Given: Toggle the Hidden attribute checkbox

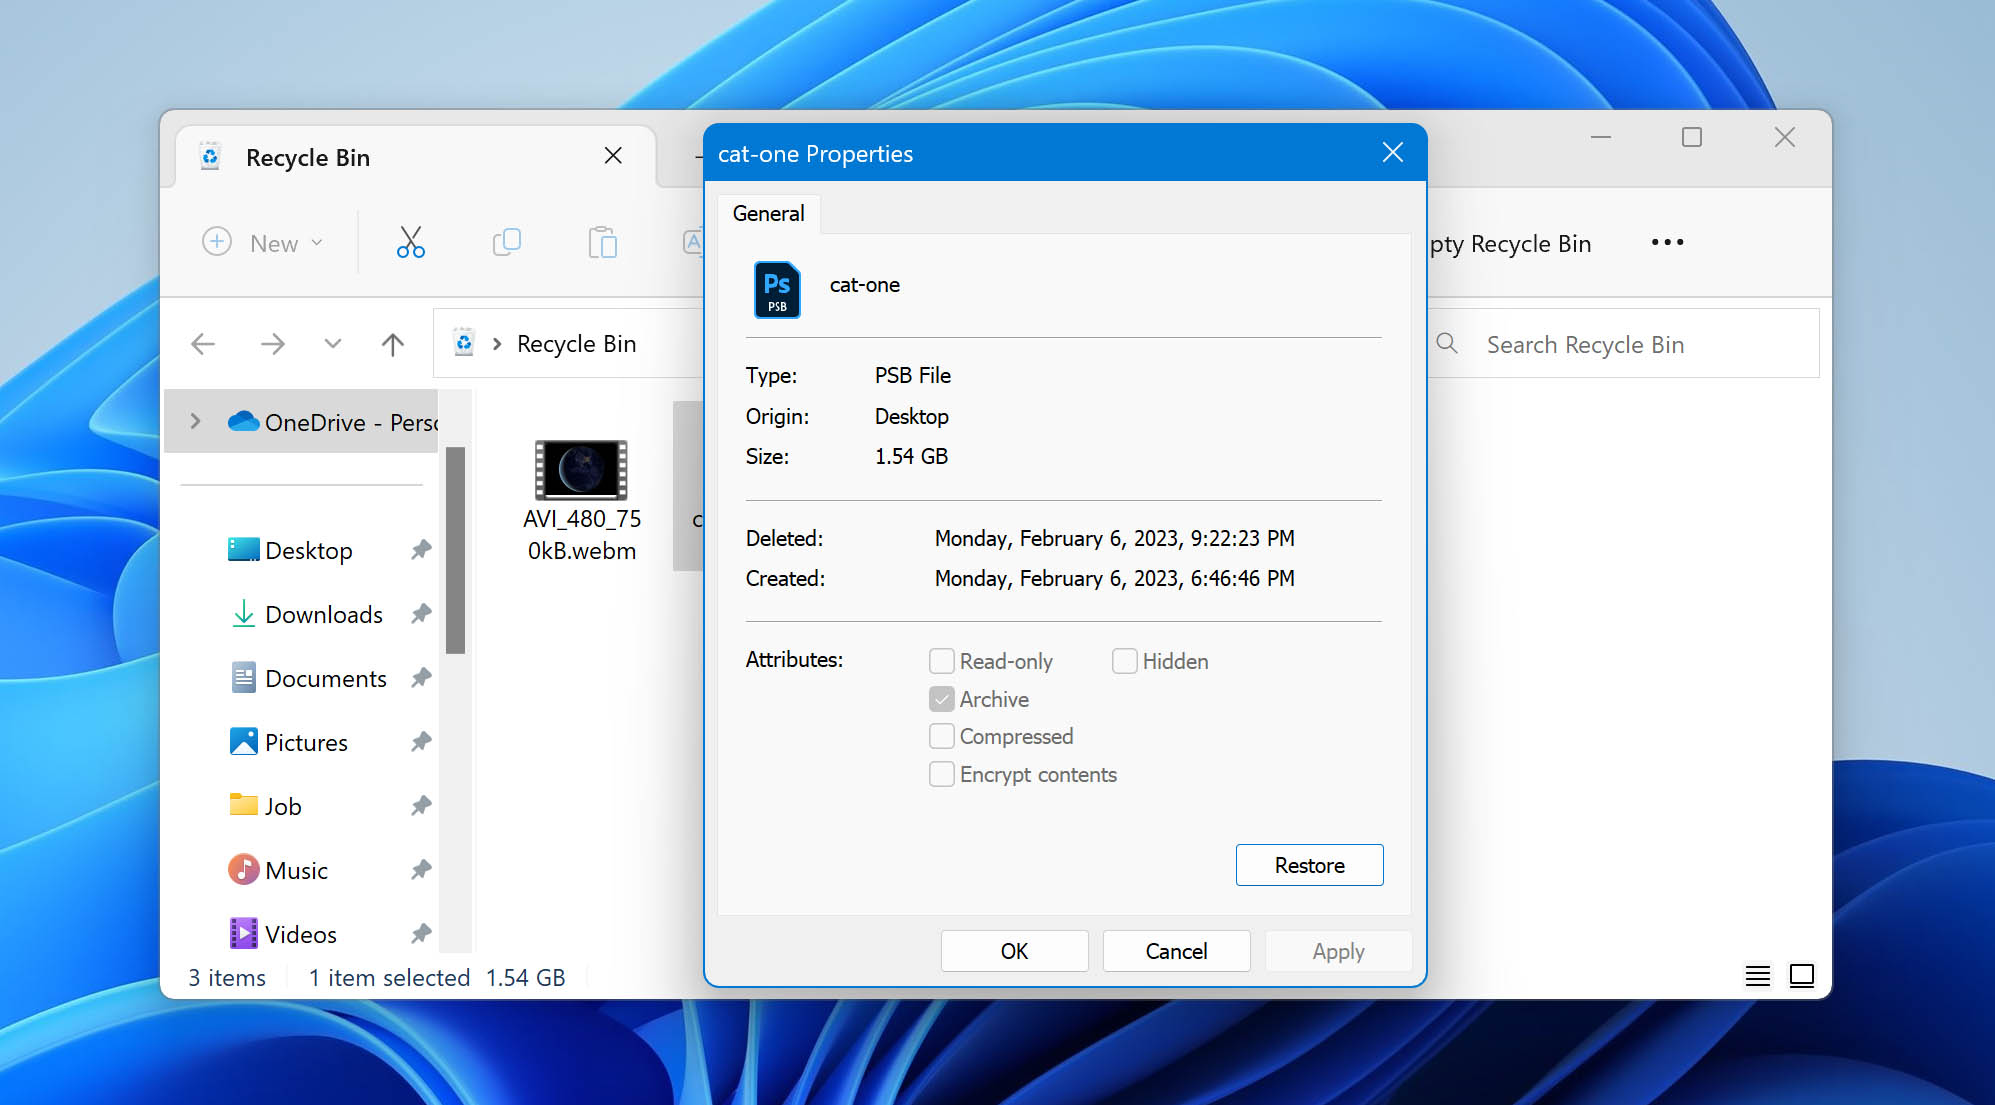Looking at the screenshot, I should tap(1121, 660).
